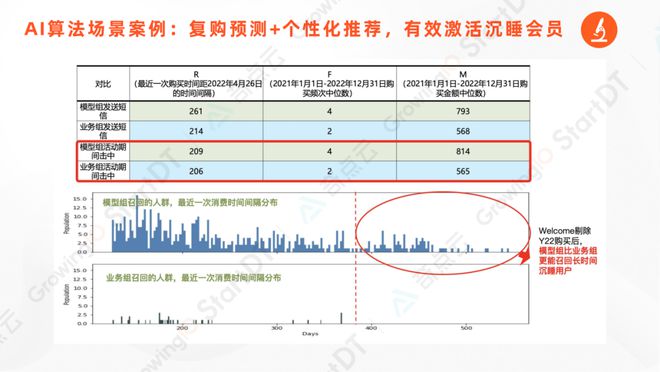Click the row label '模型组活动期间击中'
The height and width of the screenshot is (372, 660).
(x=103, y=151)
